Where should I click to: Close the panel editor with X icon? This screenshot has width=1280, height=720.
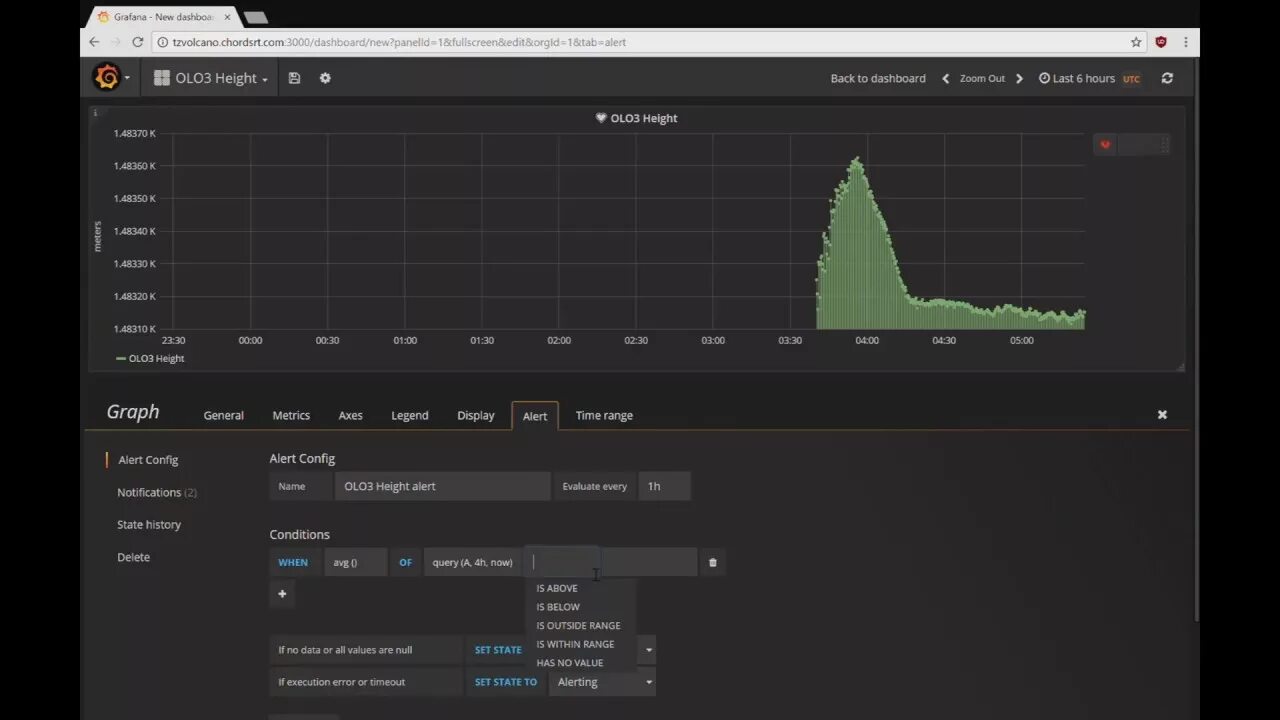(1162, 414)
